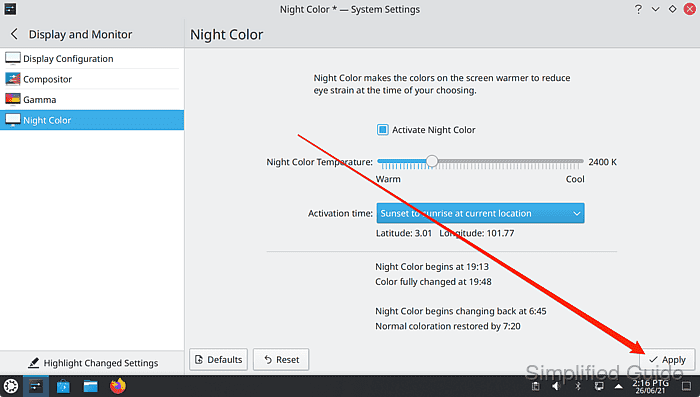Image resolution: width=700 pixels, height=397 pixels.
Task: Click the Defaults button
Action: tap(218, 359)
